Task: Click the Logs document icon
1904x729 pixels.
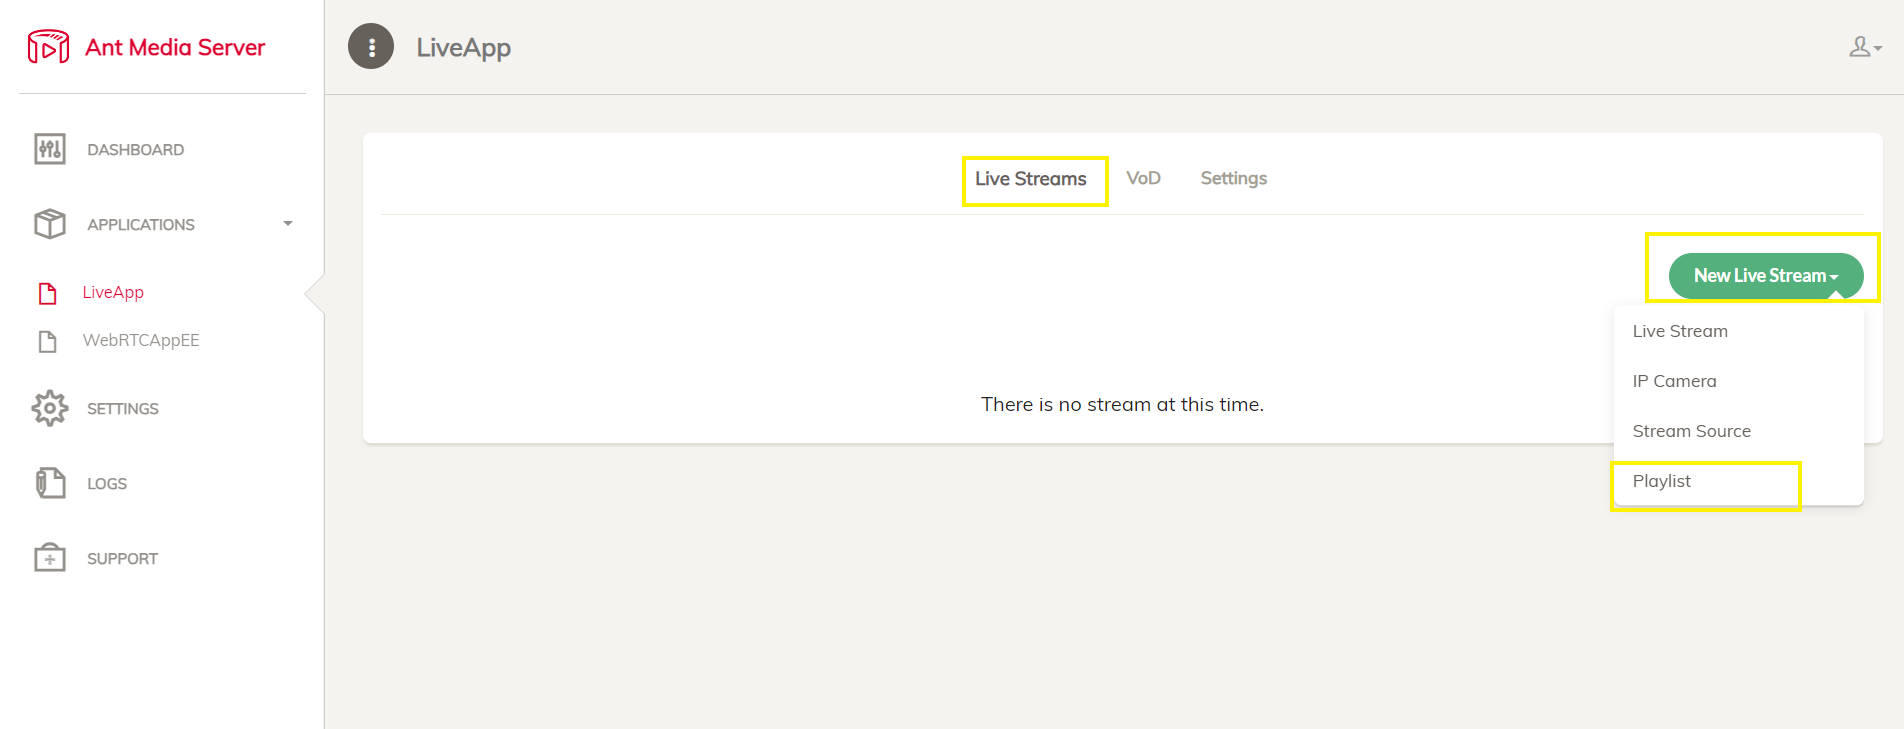Action: (x=50, y=483)
